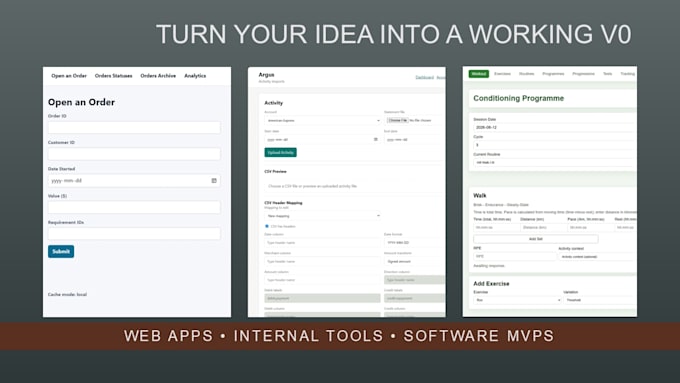Click the Session Date field
The height and width of the screenshot is (383, 680).
tap(555, 128)
